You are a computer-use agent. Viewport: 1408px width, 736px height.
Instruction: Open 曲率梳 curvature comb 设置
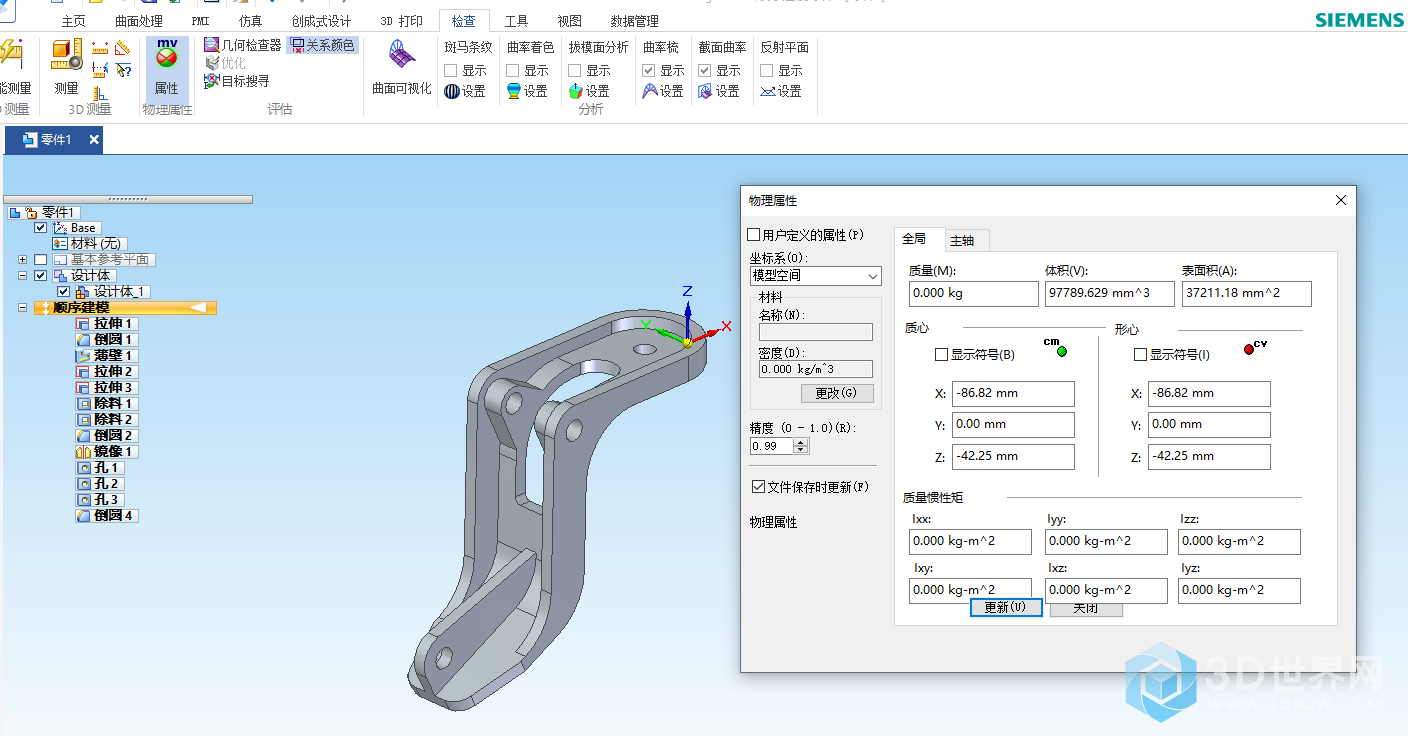click(663, 91)
